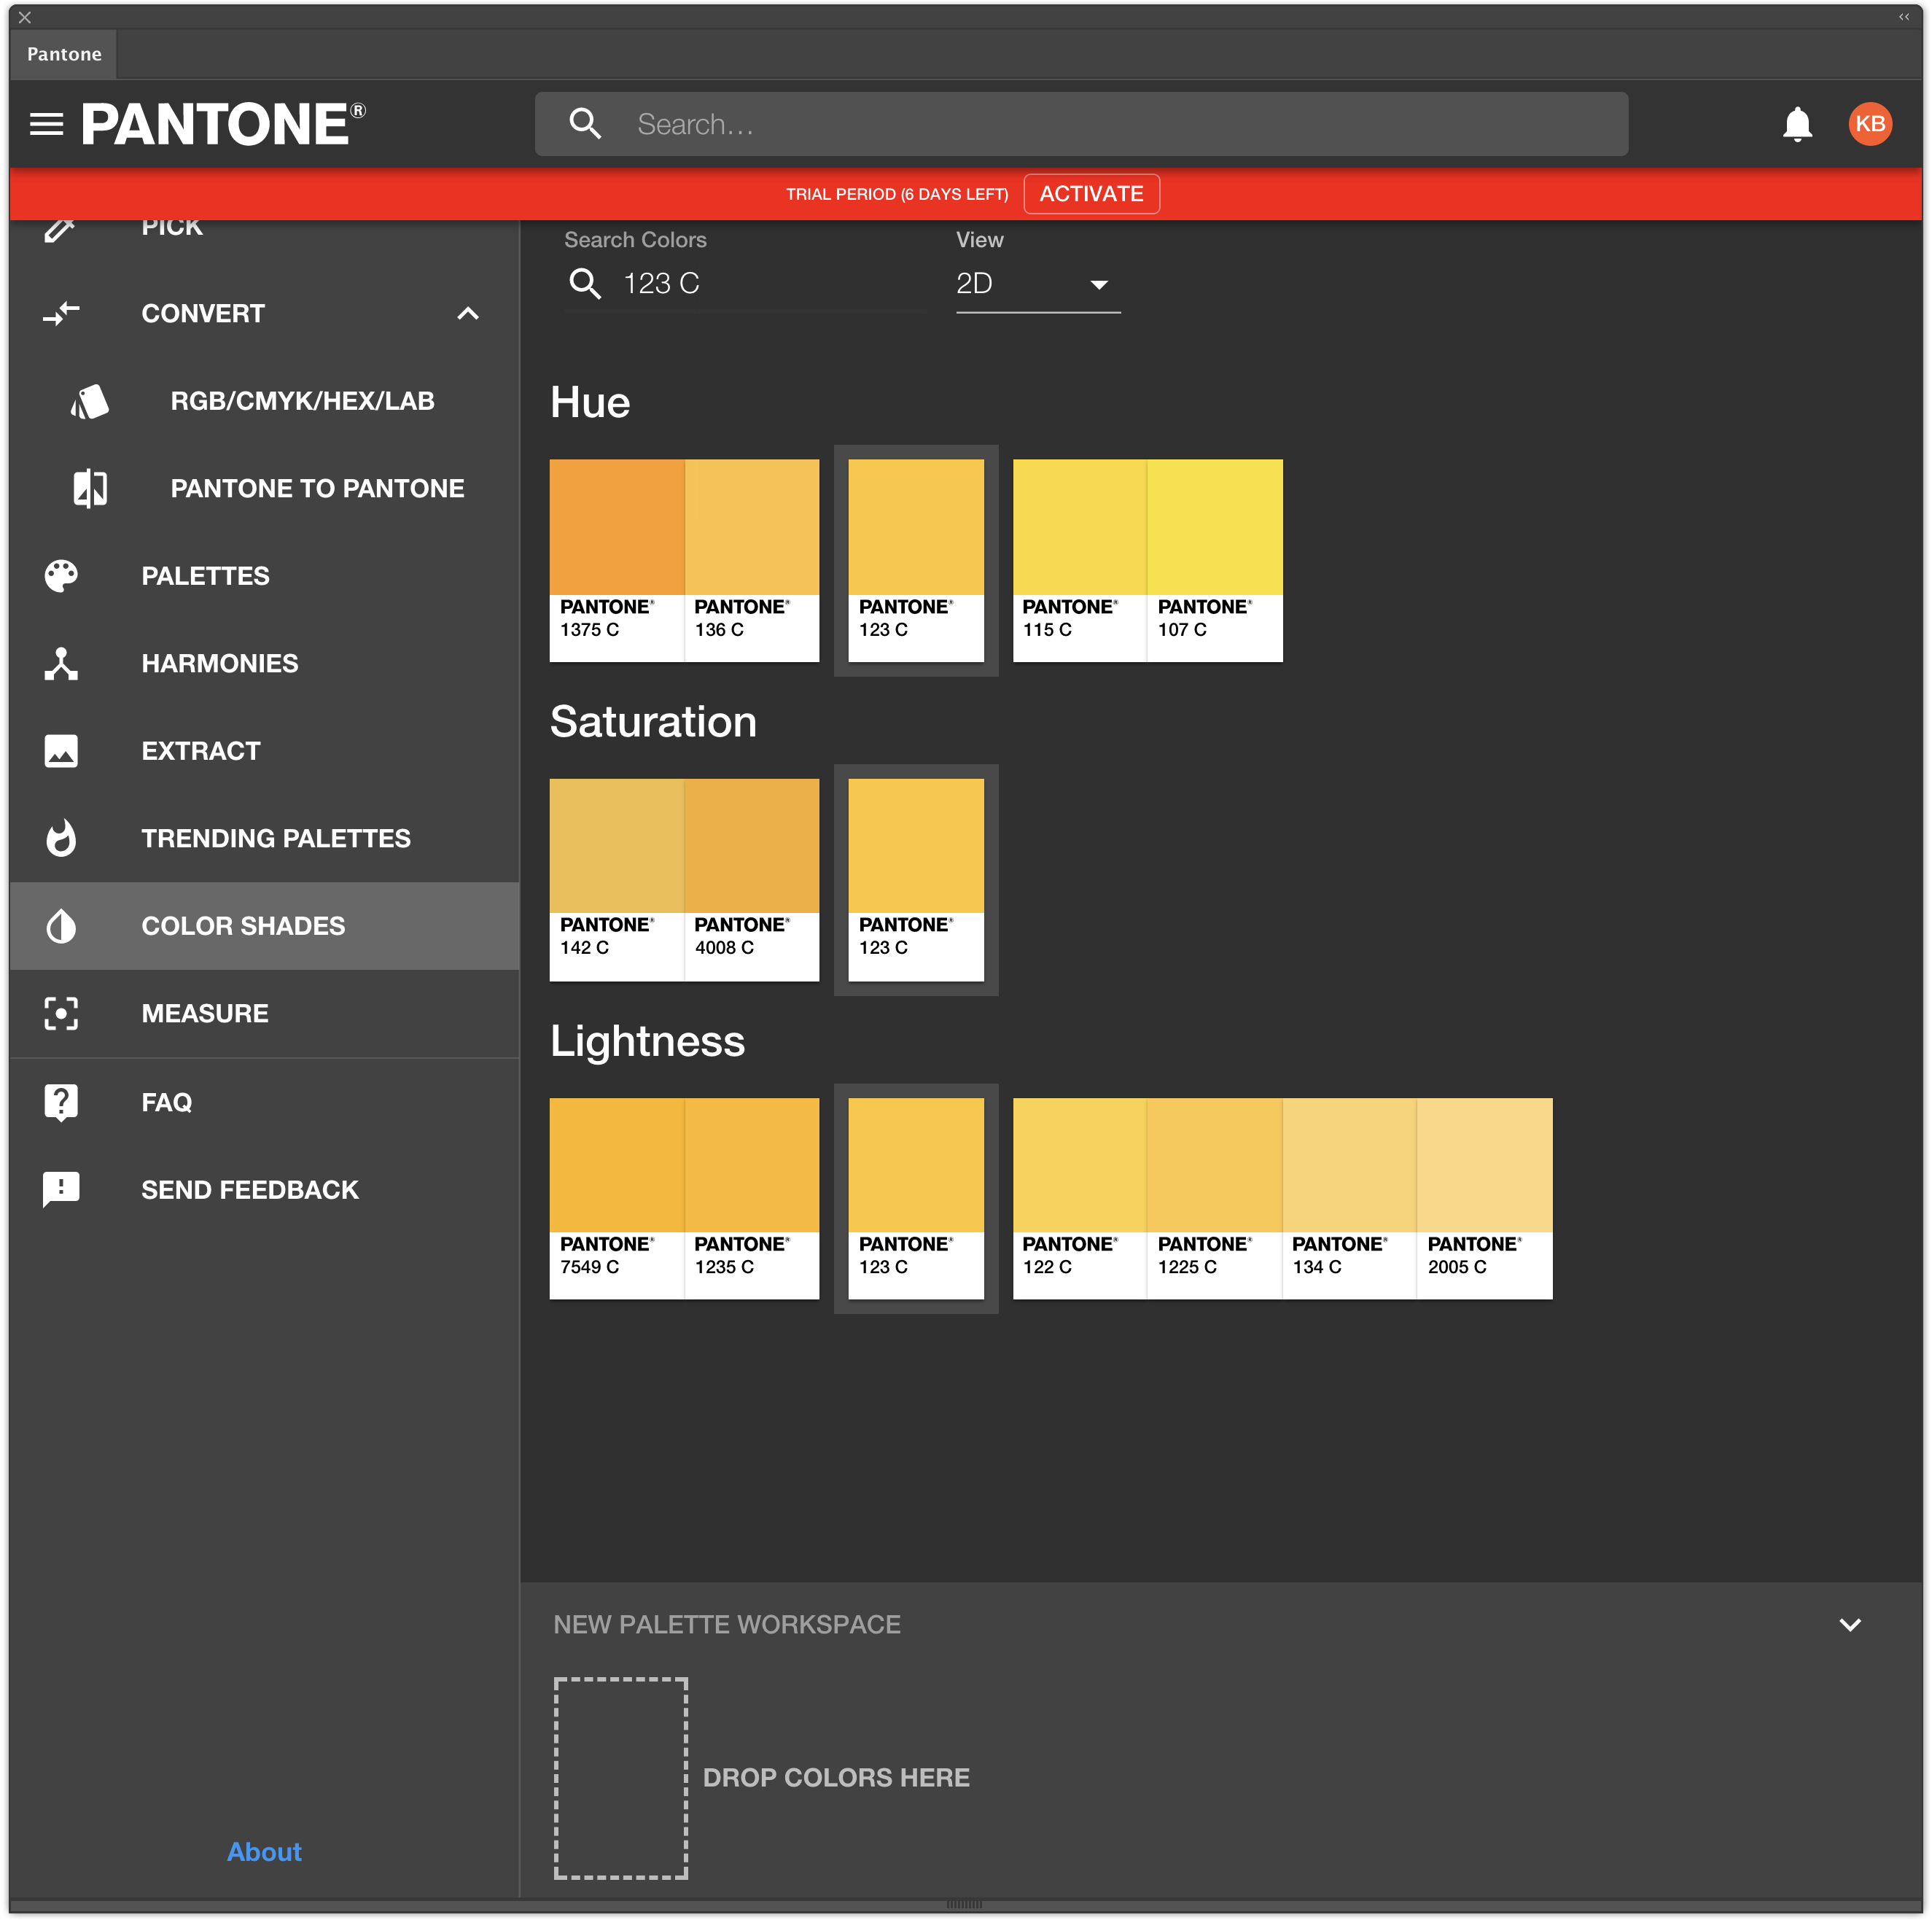Screen dimensions: 1932x1928
Task: Click the Pick eyedropper icon
Action: (61, 229)
